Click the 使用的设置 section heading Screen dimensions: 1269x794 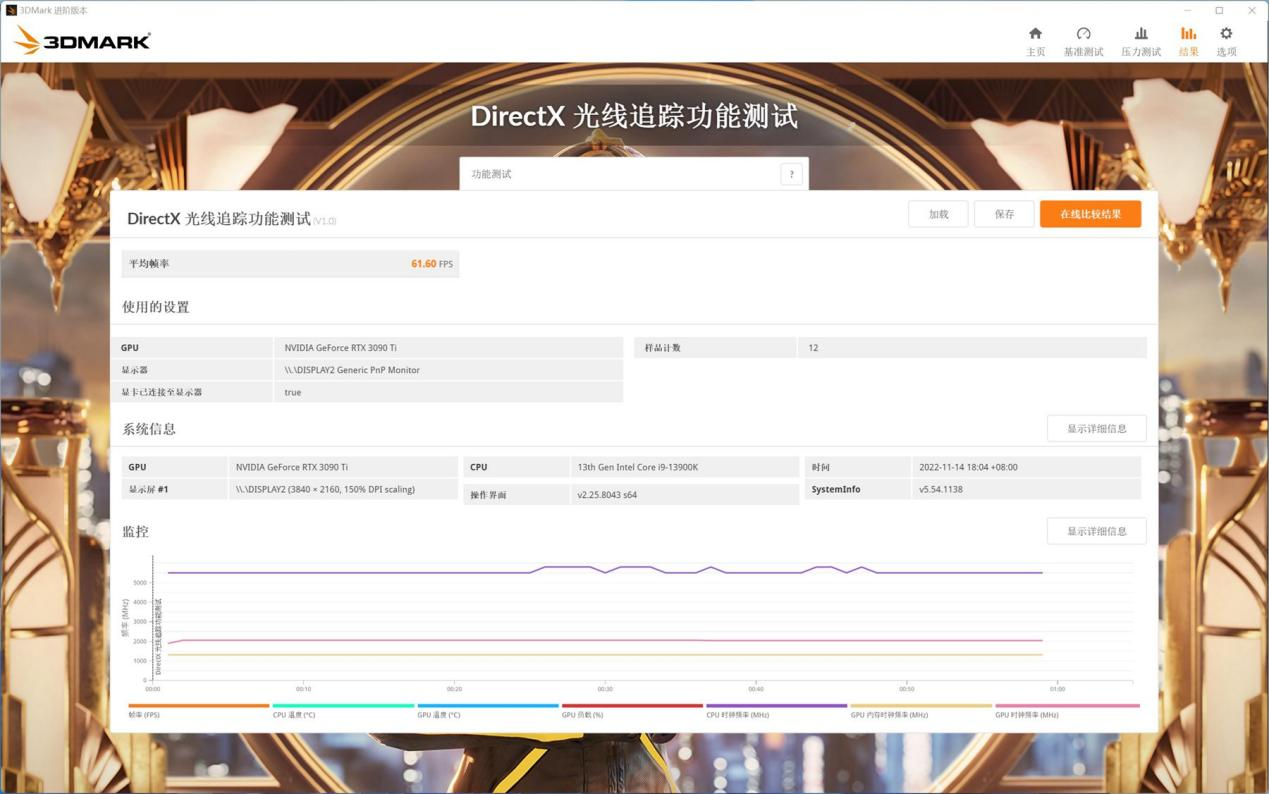[x=156, y=307]
